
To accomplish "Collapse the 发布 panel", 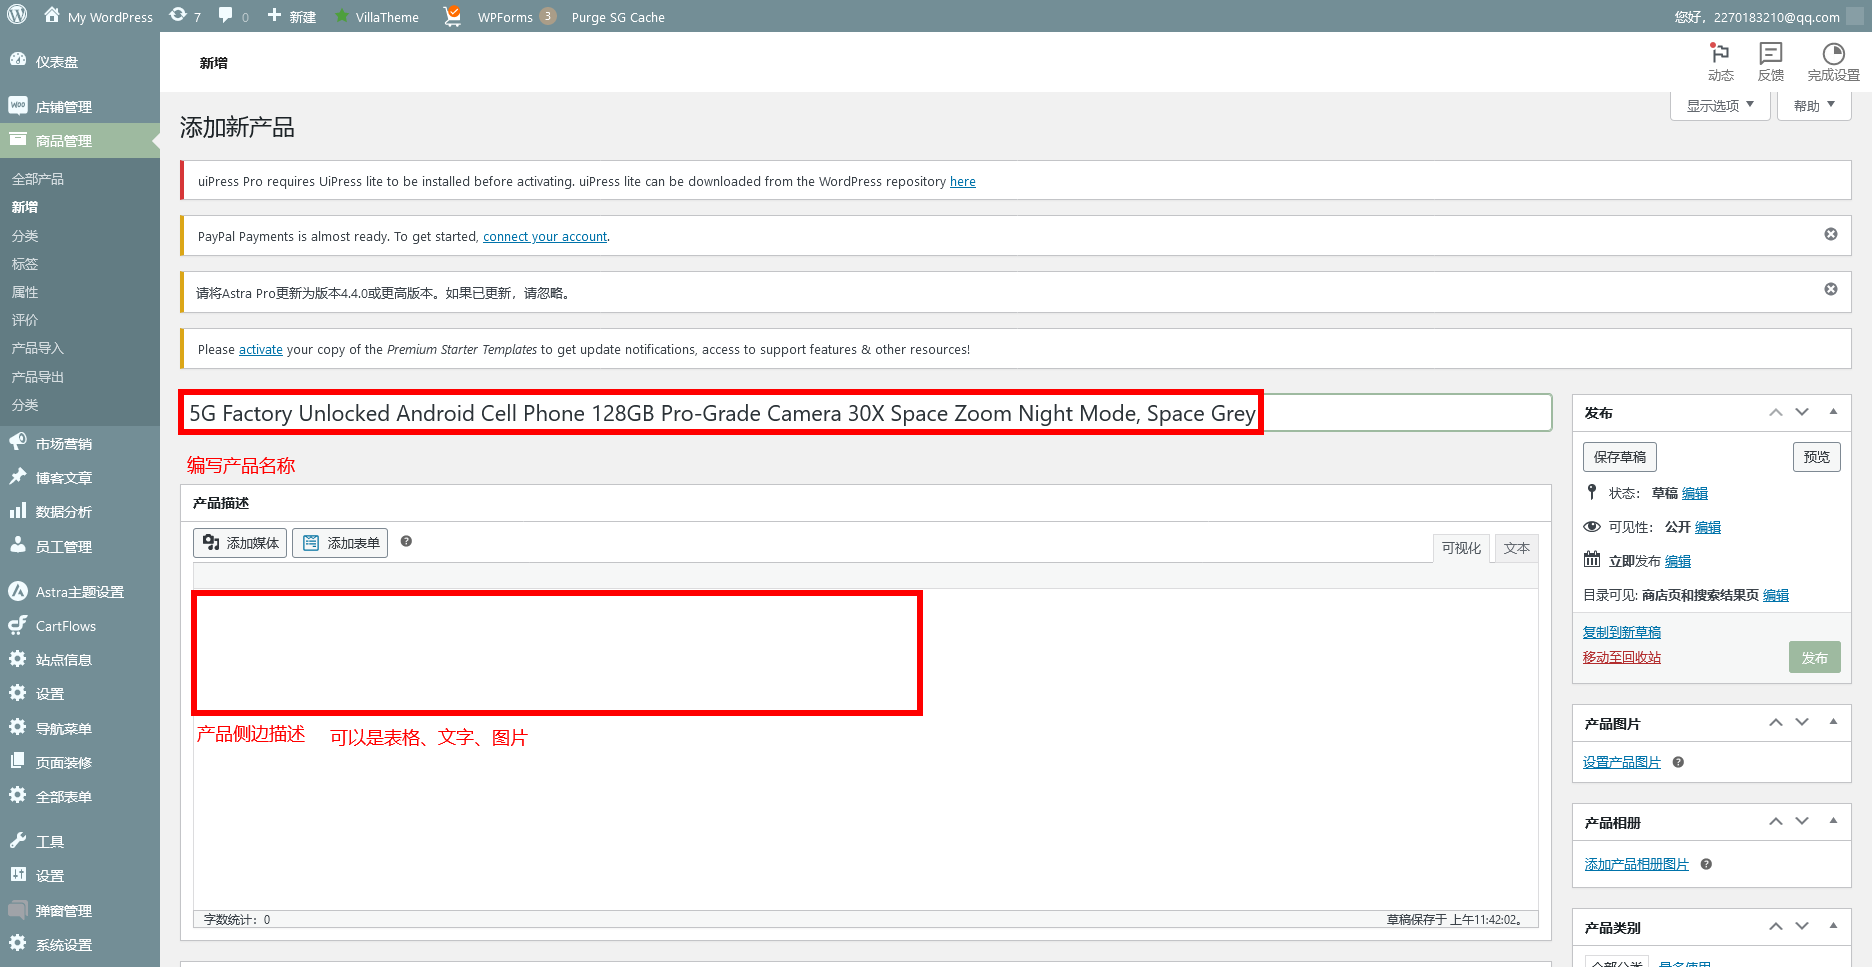I will [x=1833, y=412].
